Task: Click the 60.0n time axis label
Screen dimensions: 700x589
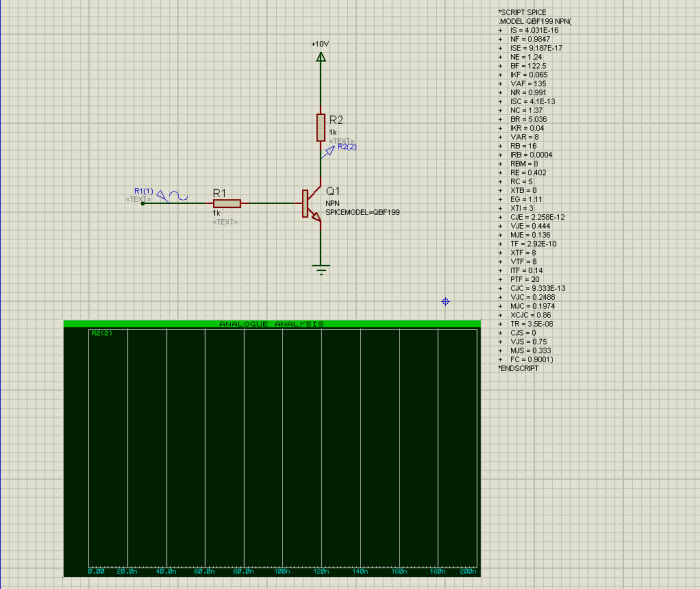Action: coord(204,571)
